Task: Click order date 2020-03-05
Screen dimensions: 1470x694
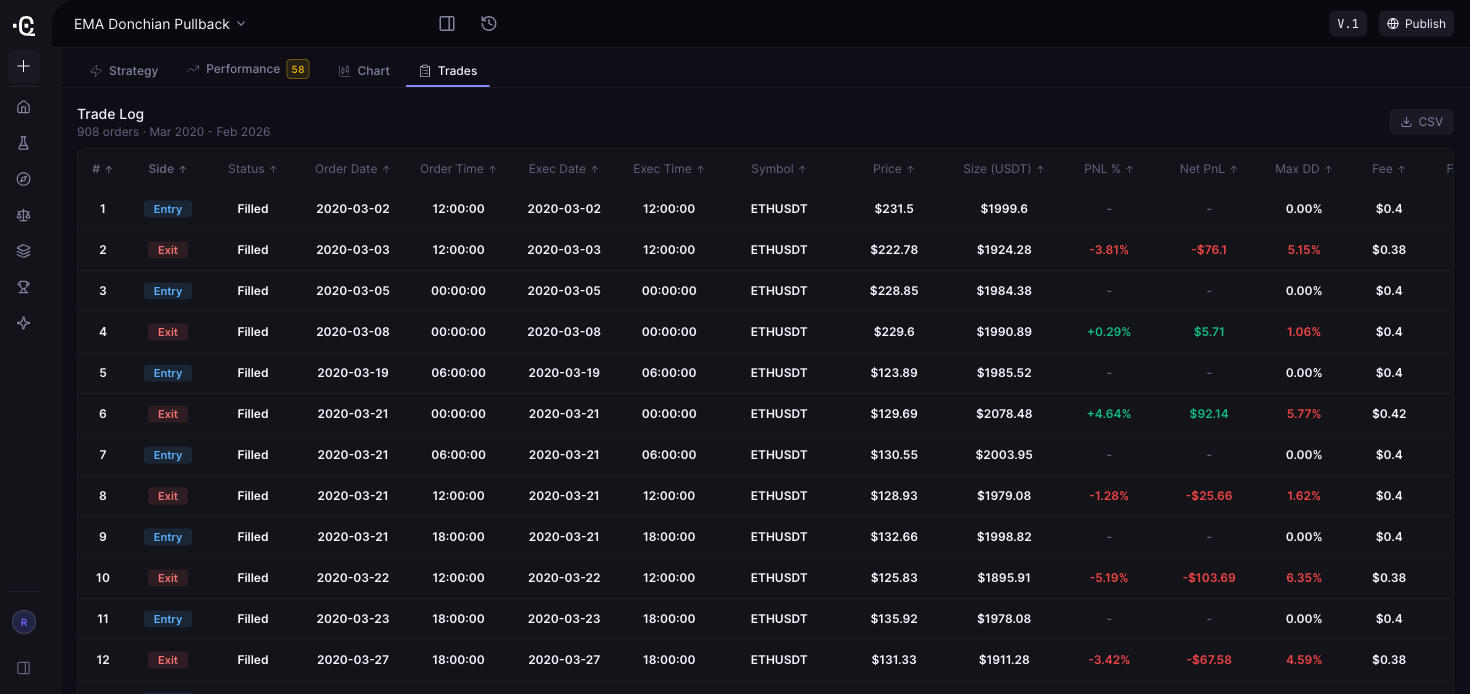Action: pos(353,291)
